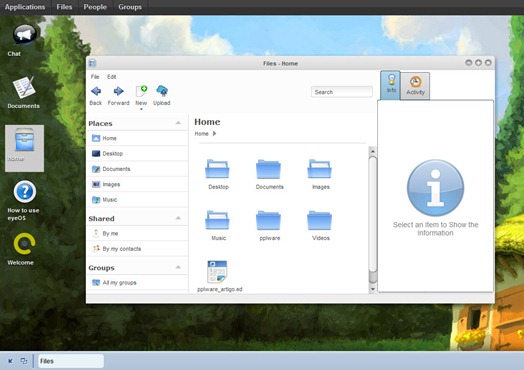Select Desktop in the Places list
The width and height of the screenshot is (524, 370).
click(137, 153)
